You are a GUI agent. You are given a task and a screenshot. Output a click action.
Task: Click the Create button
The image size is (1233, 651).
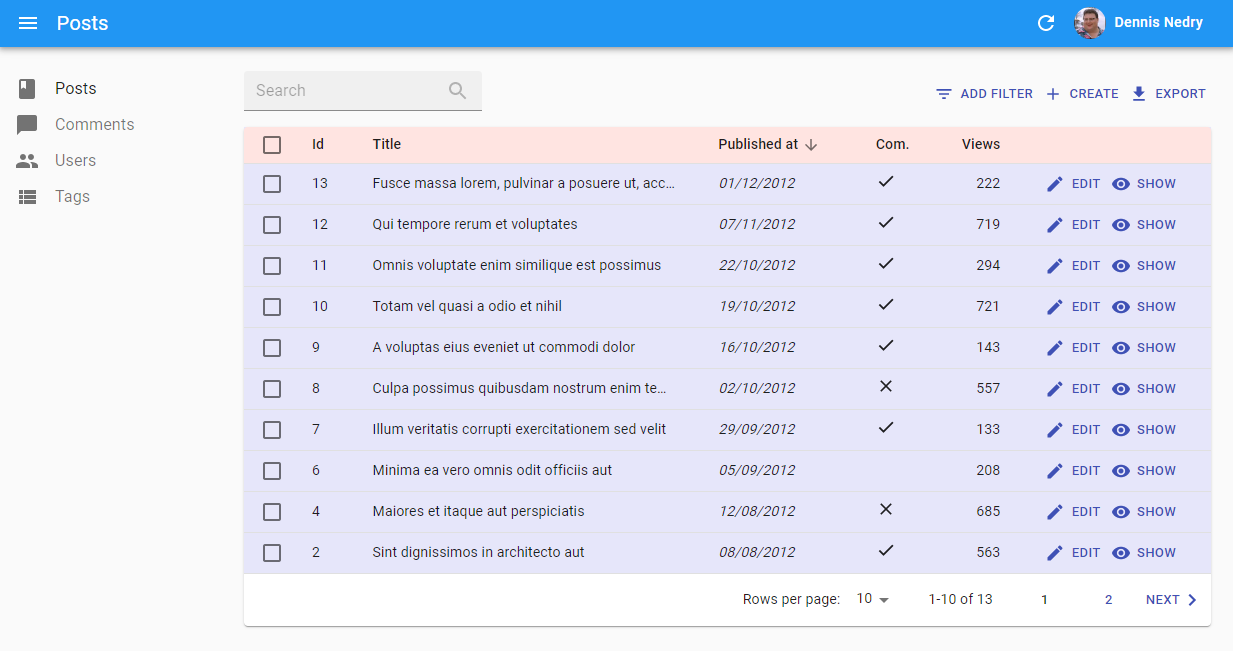click(x=1082, y=94)
